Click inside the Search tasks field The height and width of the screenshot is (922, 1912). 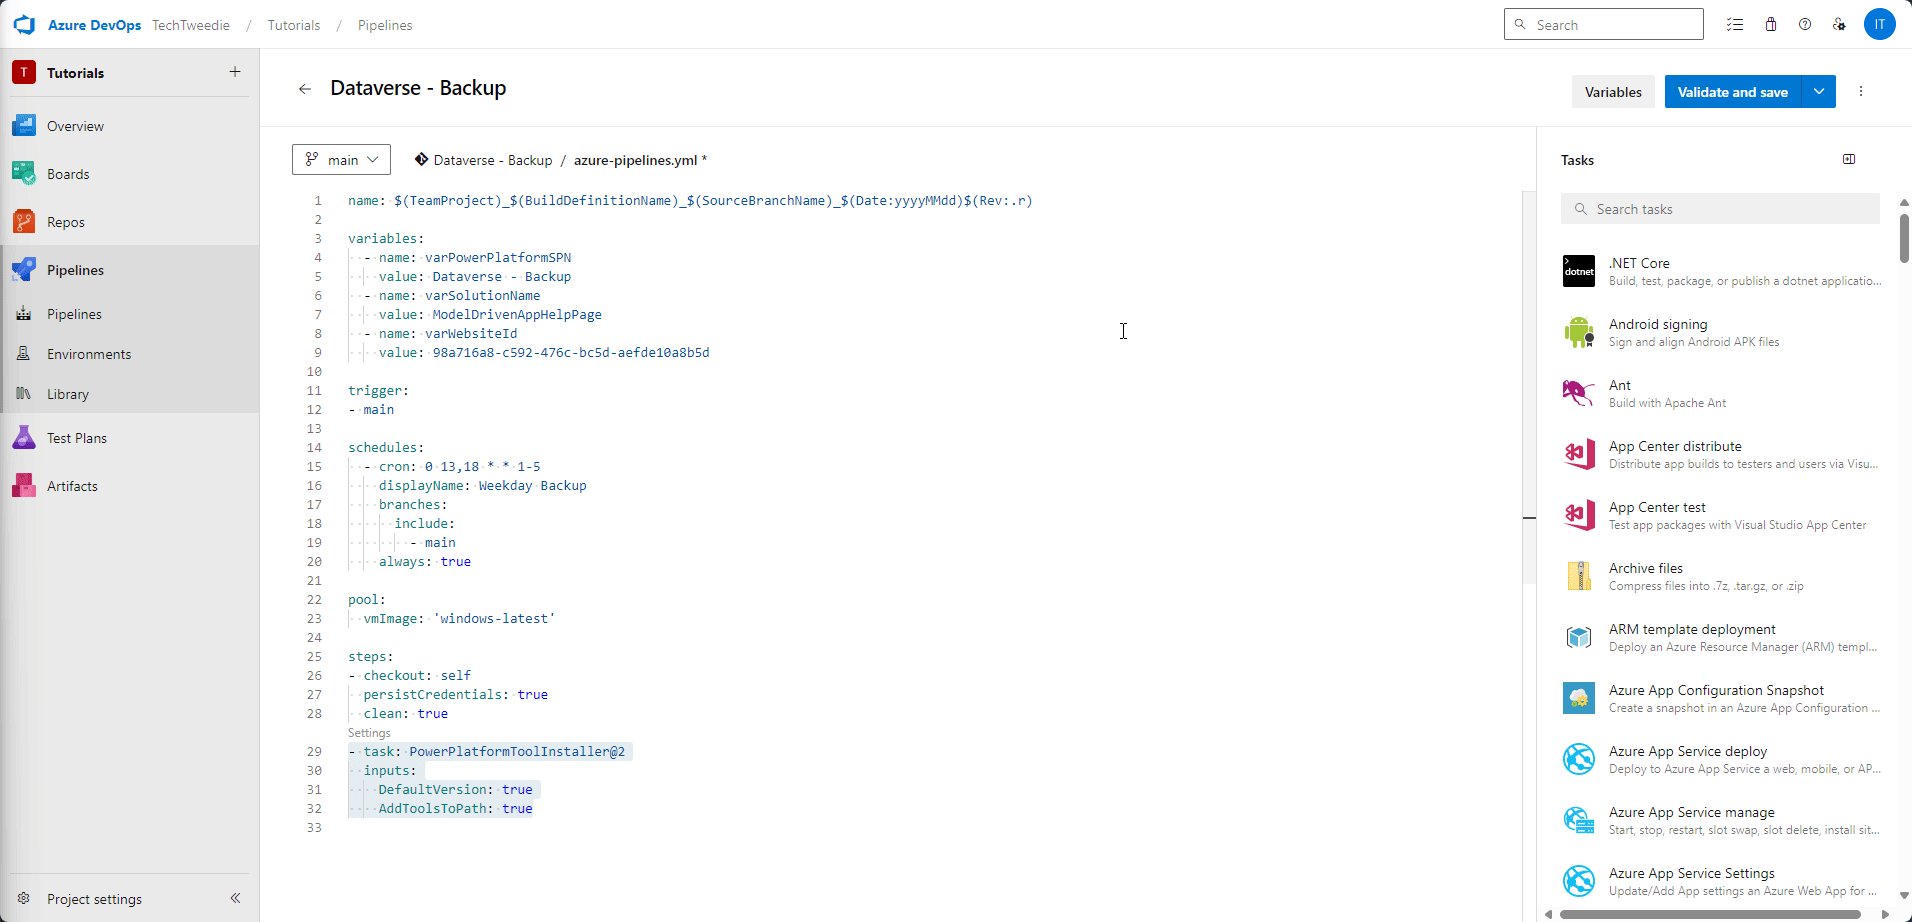pos(1718,208)
